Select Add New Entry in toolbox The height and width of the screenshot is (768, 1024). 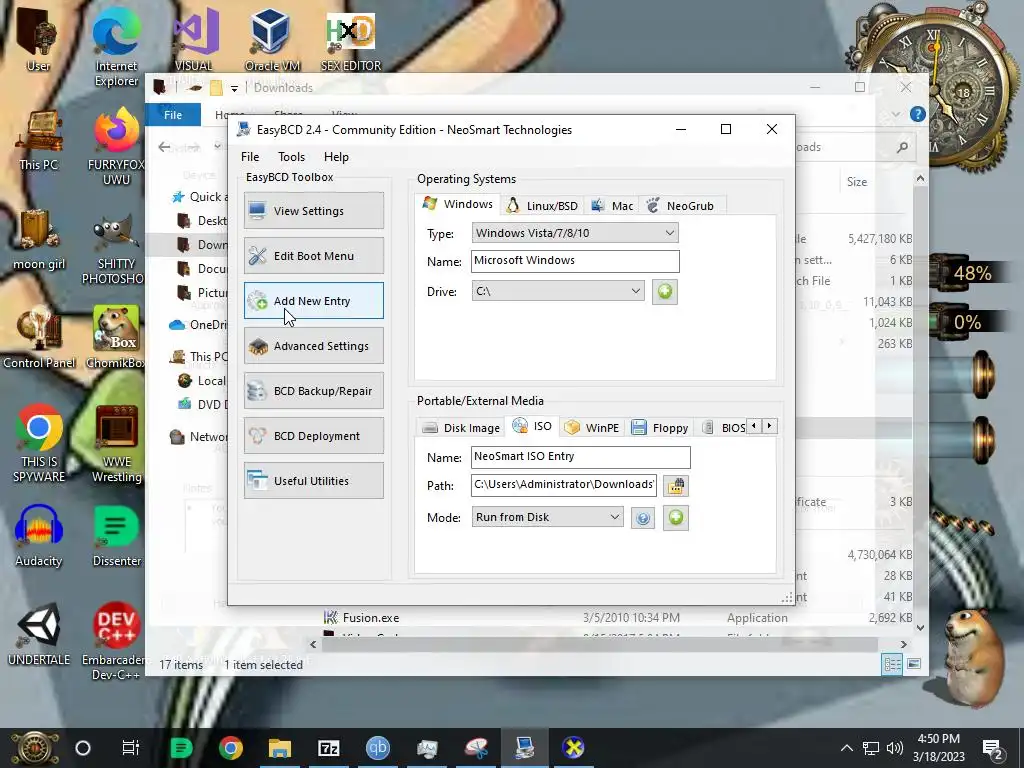pos(313,300)
